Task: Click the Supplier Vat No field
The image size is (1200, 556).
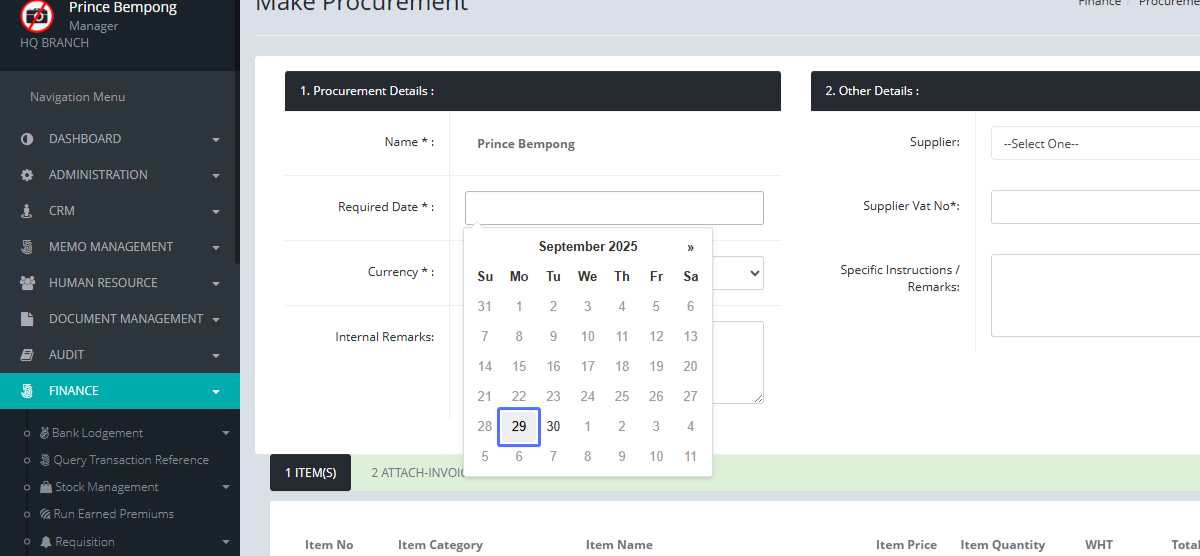Action: coord(1095,207)
